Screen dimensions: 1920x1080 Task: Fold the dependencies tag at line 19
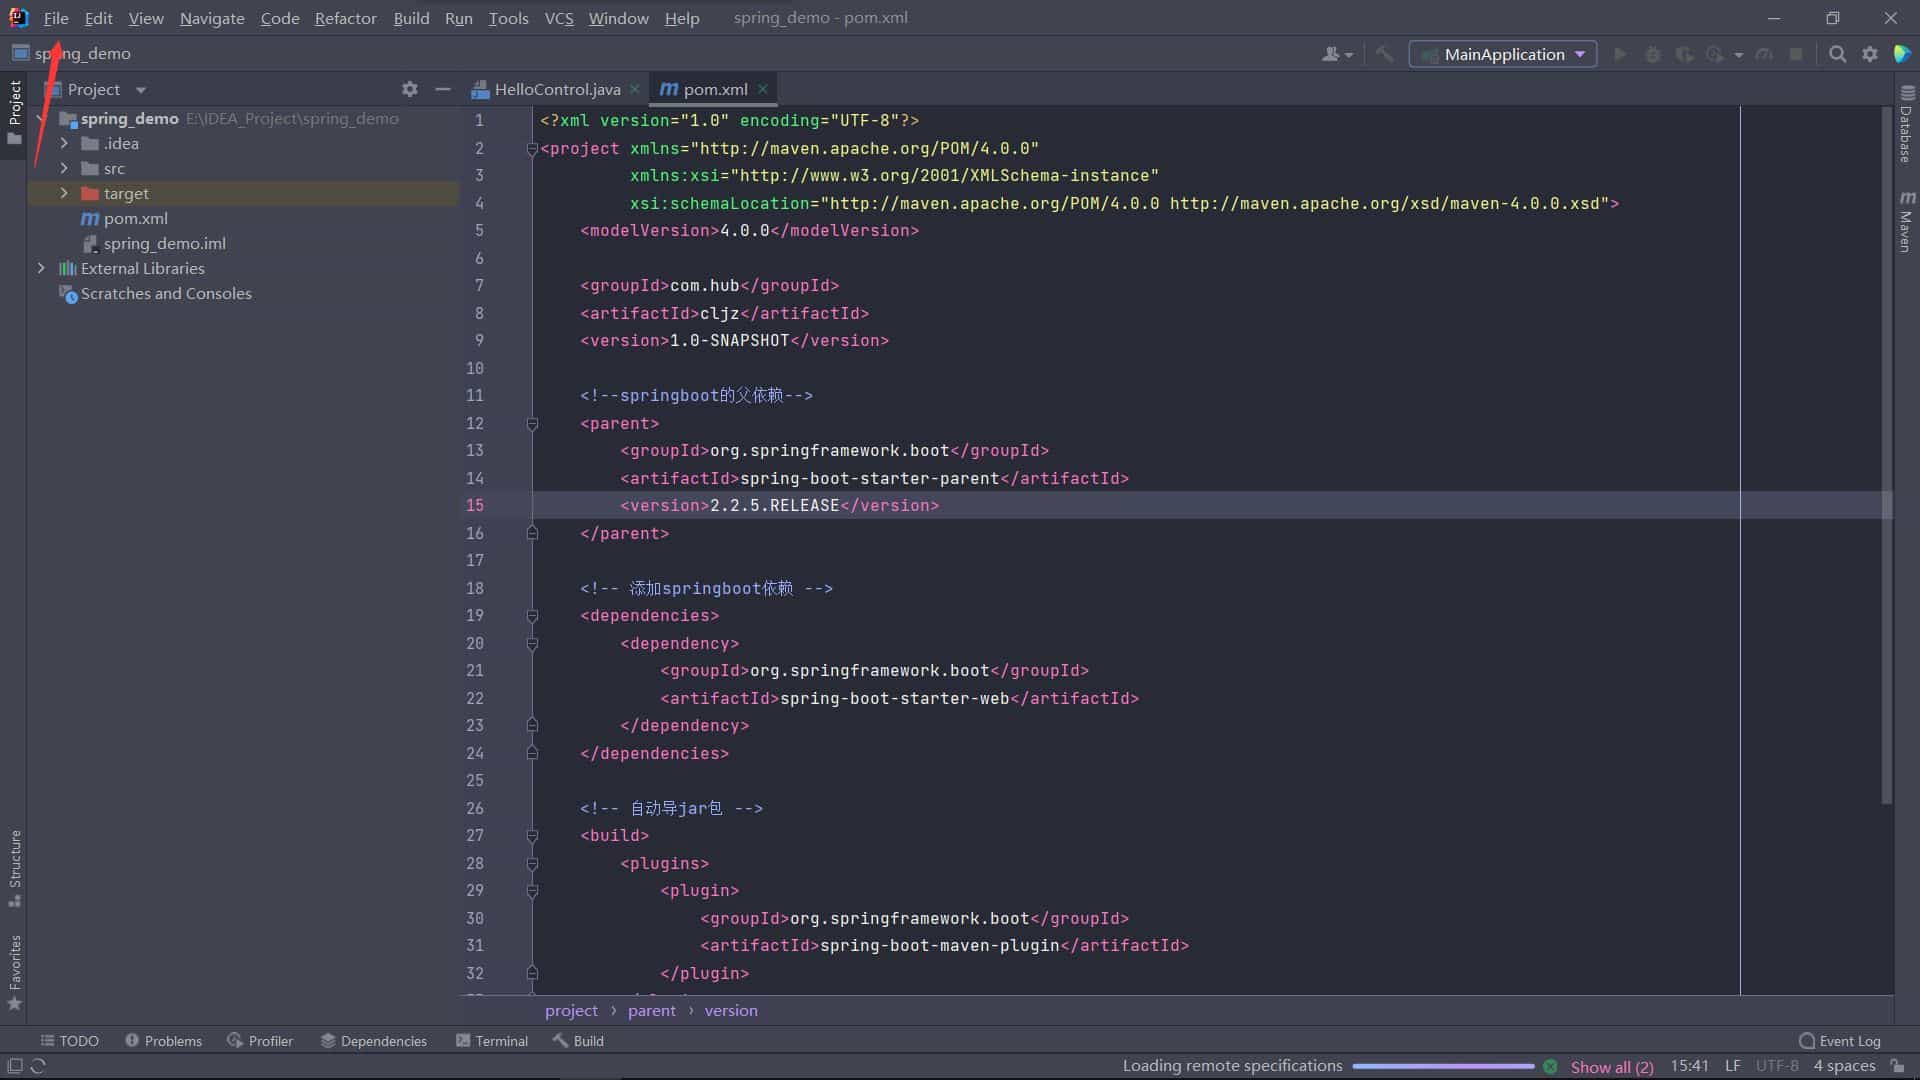point(532,616)
